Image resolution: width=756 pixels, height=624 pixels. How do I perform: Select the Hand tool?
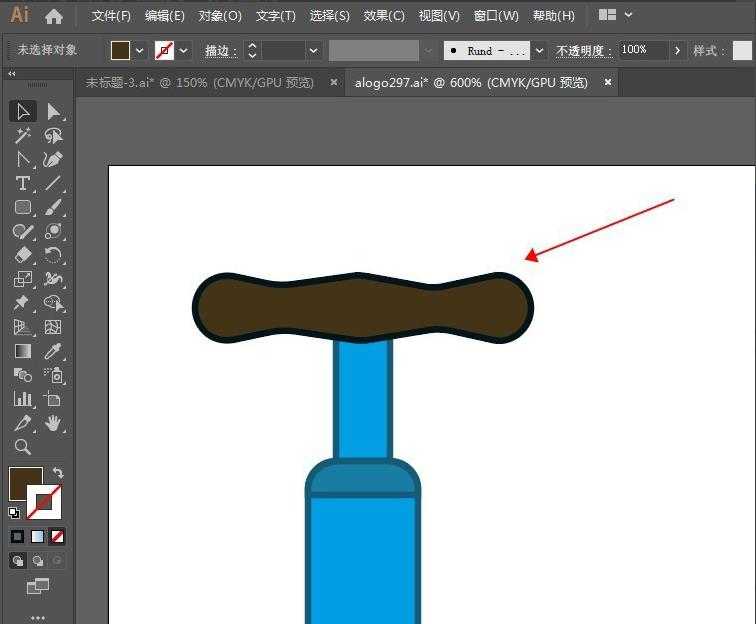pos(53,423)
